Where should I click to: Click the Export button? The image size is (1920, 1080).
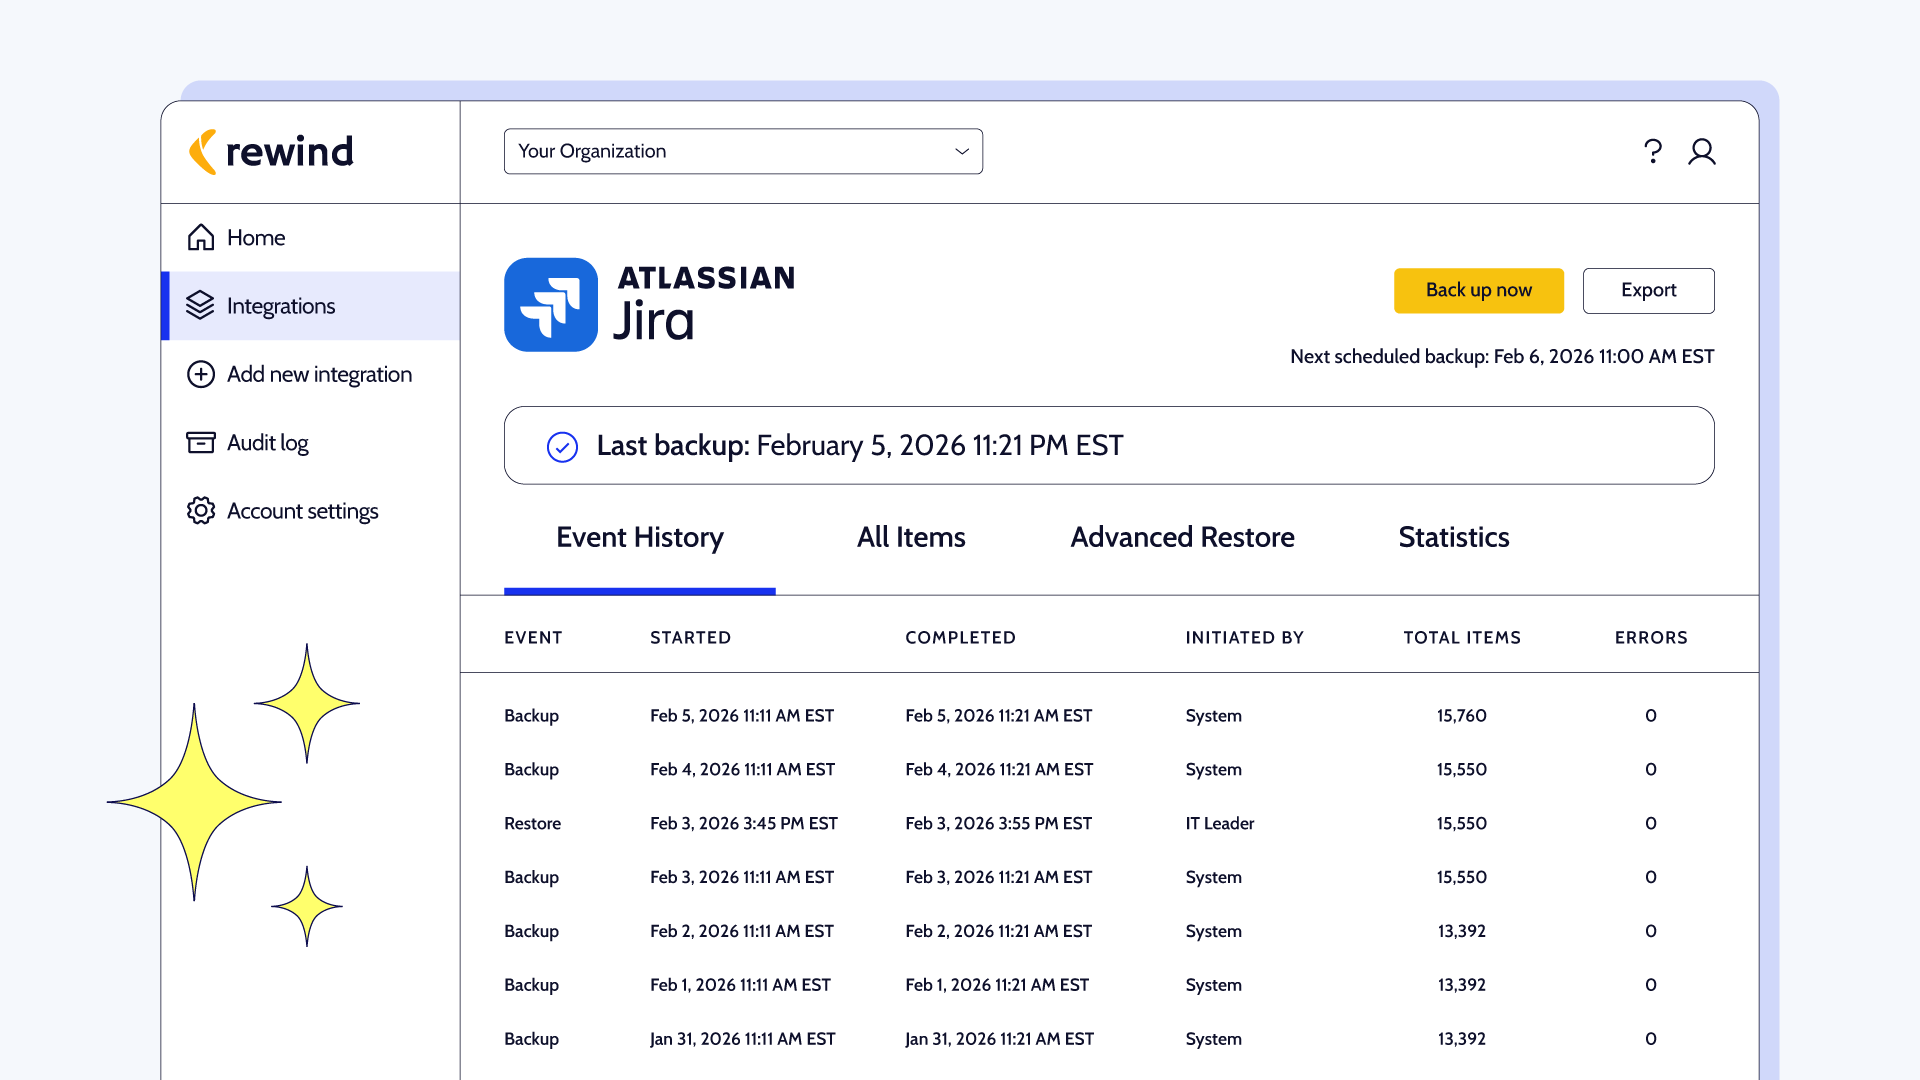pos(1648,290)
